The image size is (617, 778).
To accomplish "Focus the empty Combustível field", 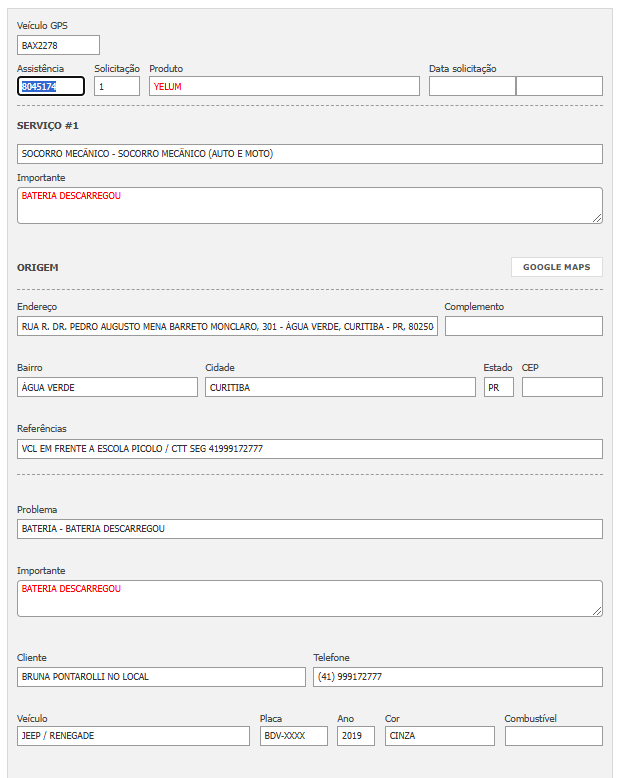I will (x=553, y=736).
